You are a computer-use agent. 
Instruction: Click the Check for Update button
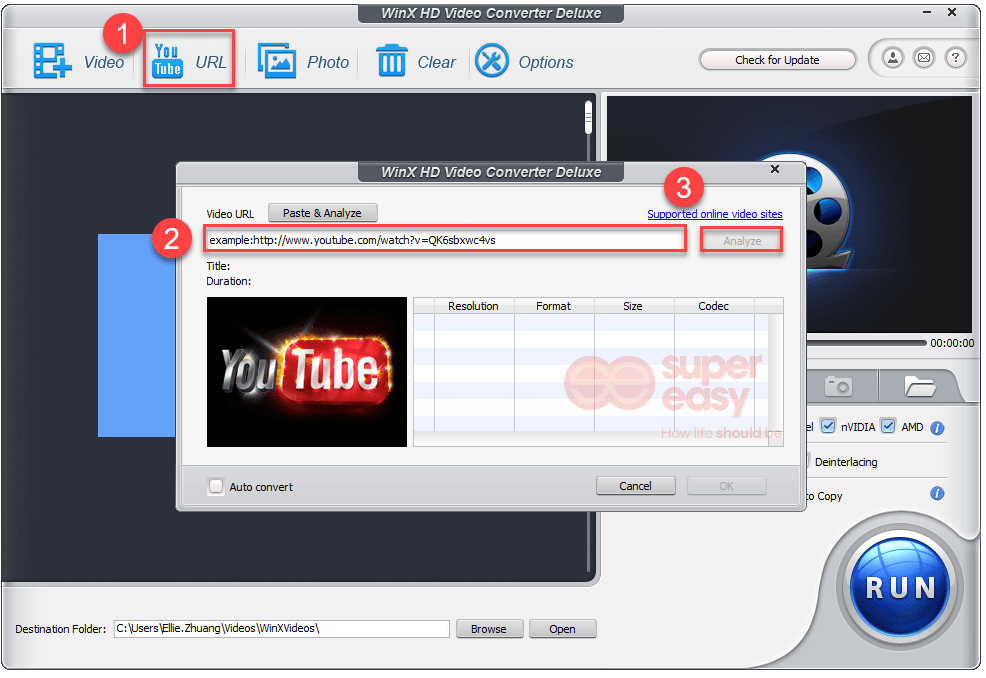pos(777,60)
